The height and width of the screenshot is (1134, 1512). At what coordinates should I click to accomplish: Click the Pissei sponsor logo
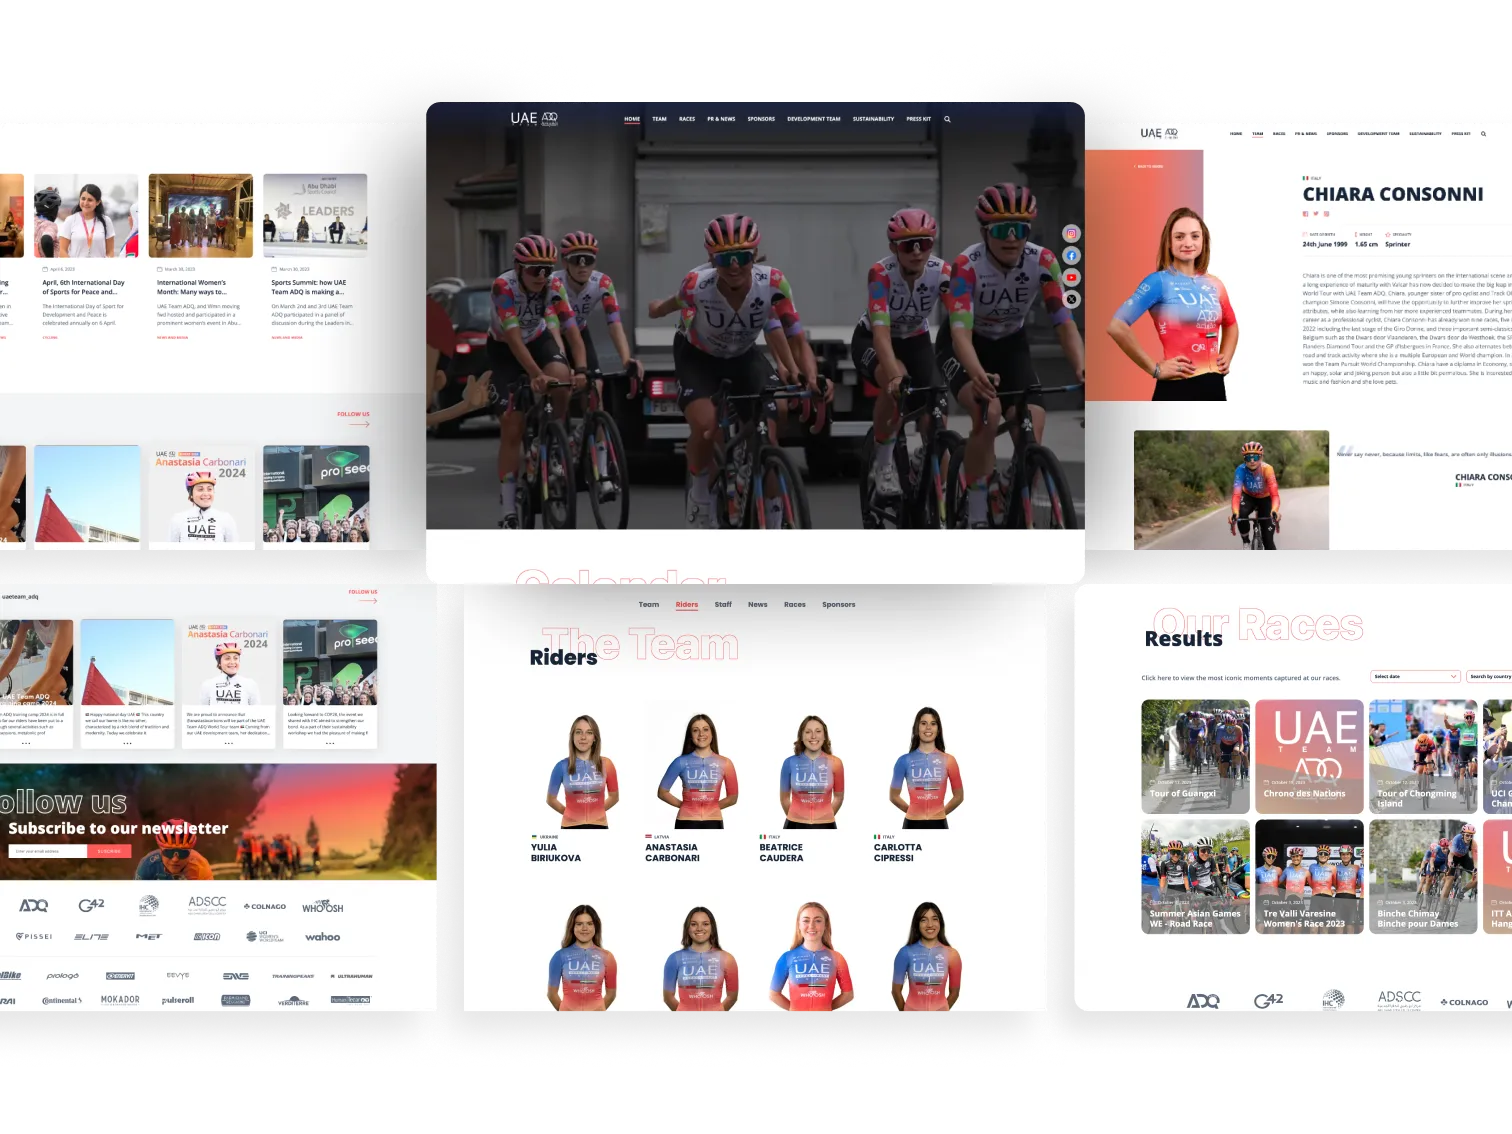pos(34,937)
